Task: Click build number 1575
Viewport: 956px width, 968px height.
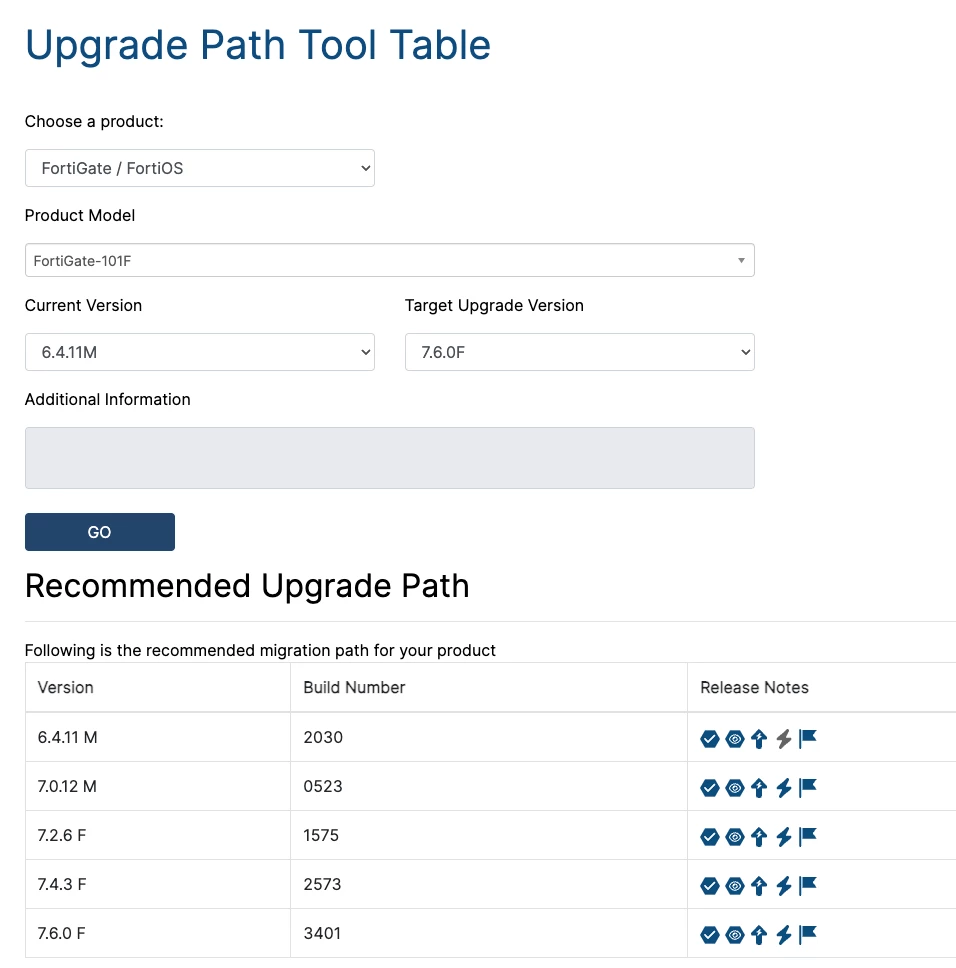Action: coord(321,835)
